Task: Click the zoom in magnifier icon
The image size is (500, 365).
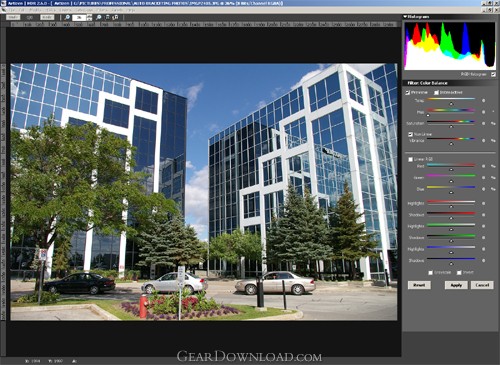Action: [99, 17]
